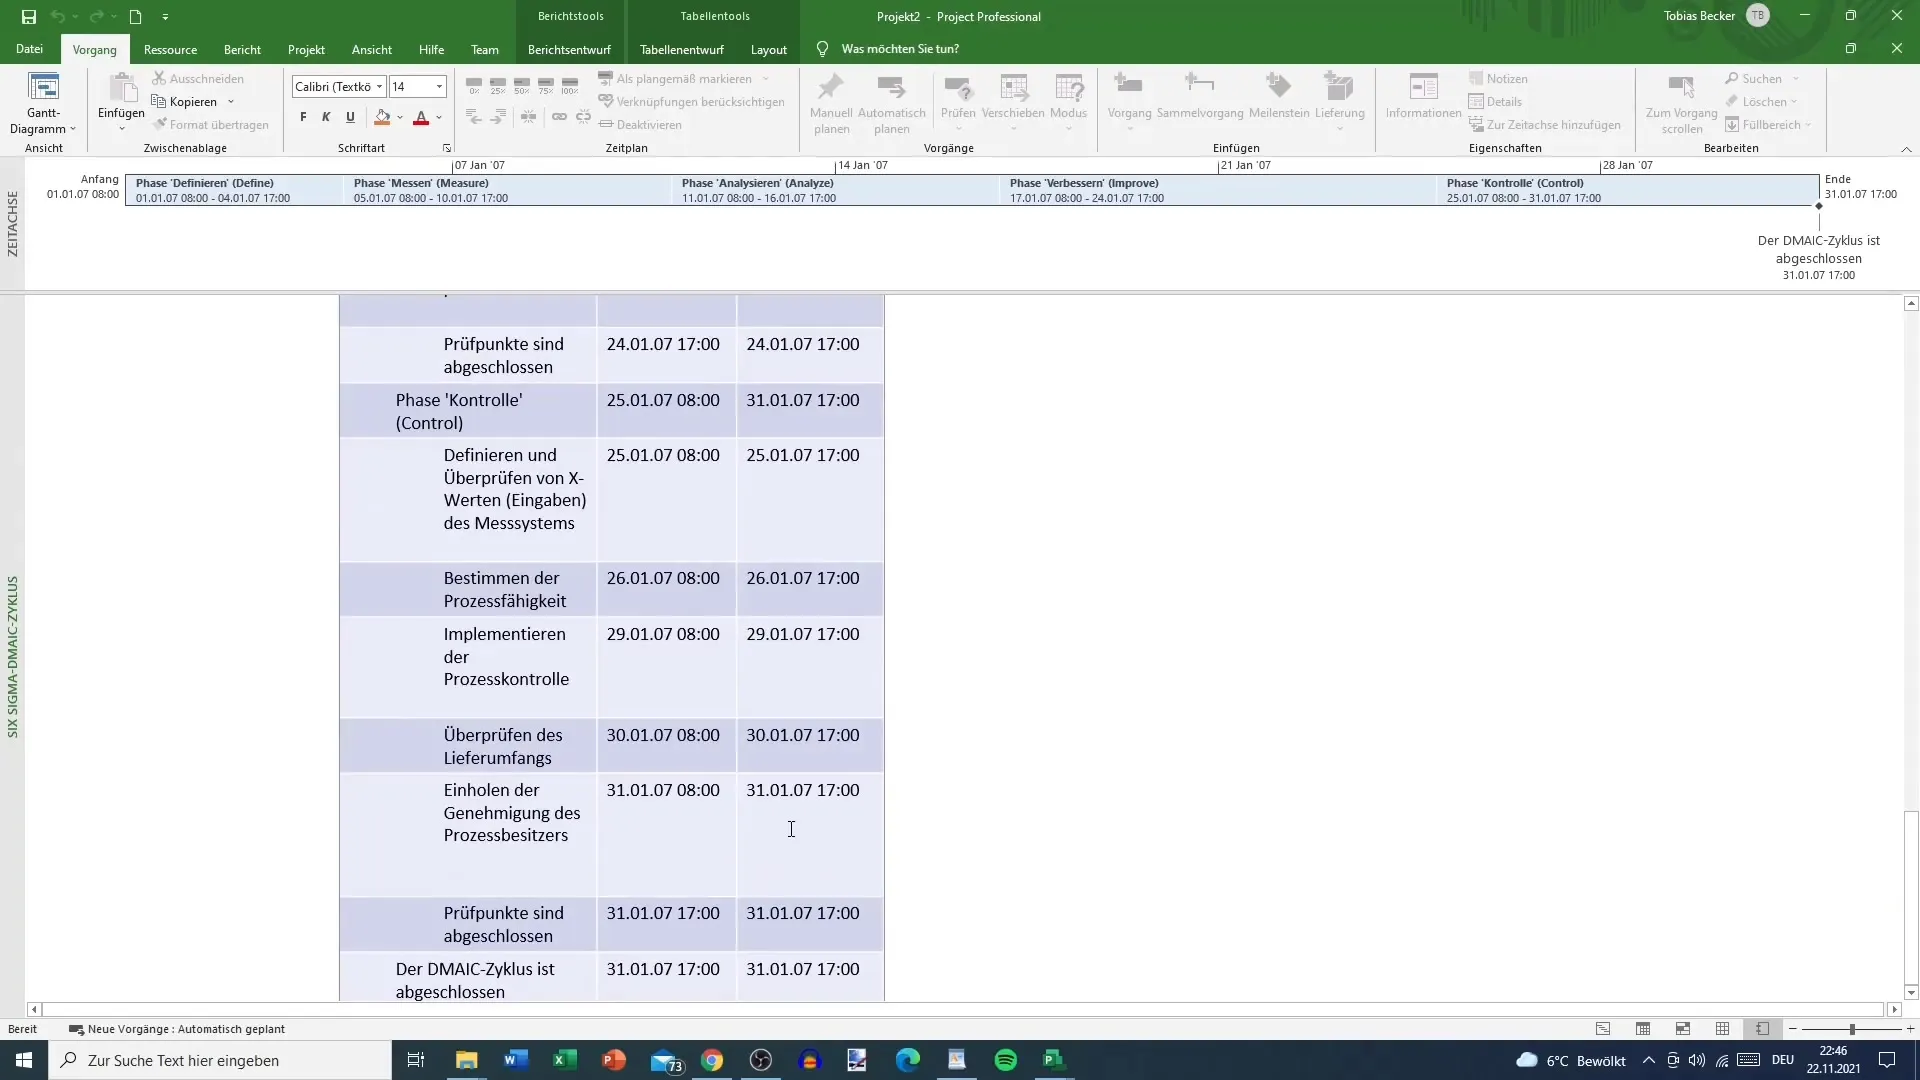Click the link tasks chain icon
Viewport: 1920px width, 1080px height.
pyautogui.click(x=559, y=117)
